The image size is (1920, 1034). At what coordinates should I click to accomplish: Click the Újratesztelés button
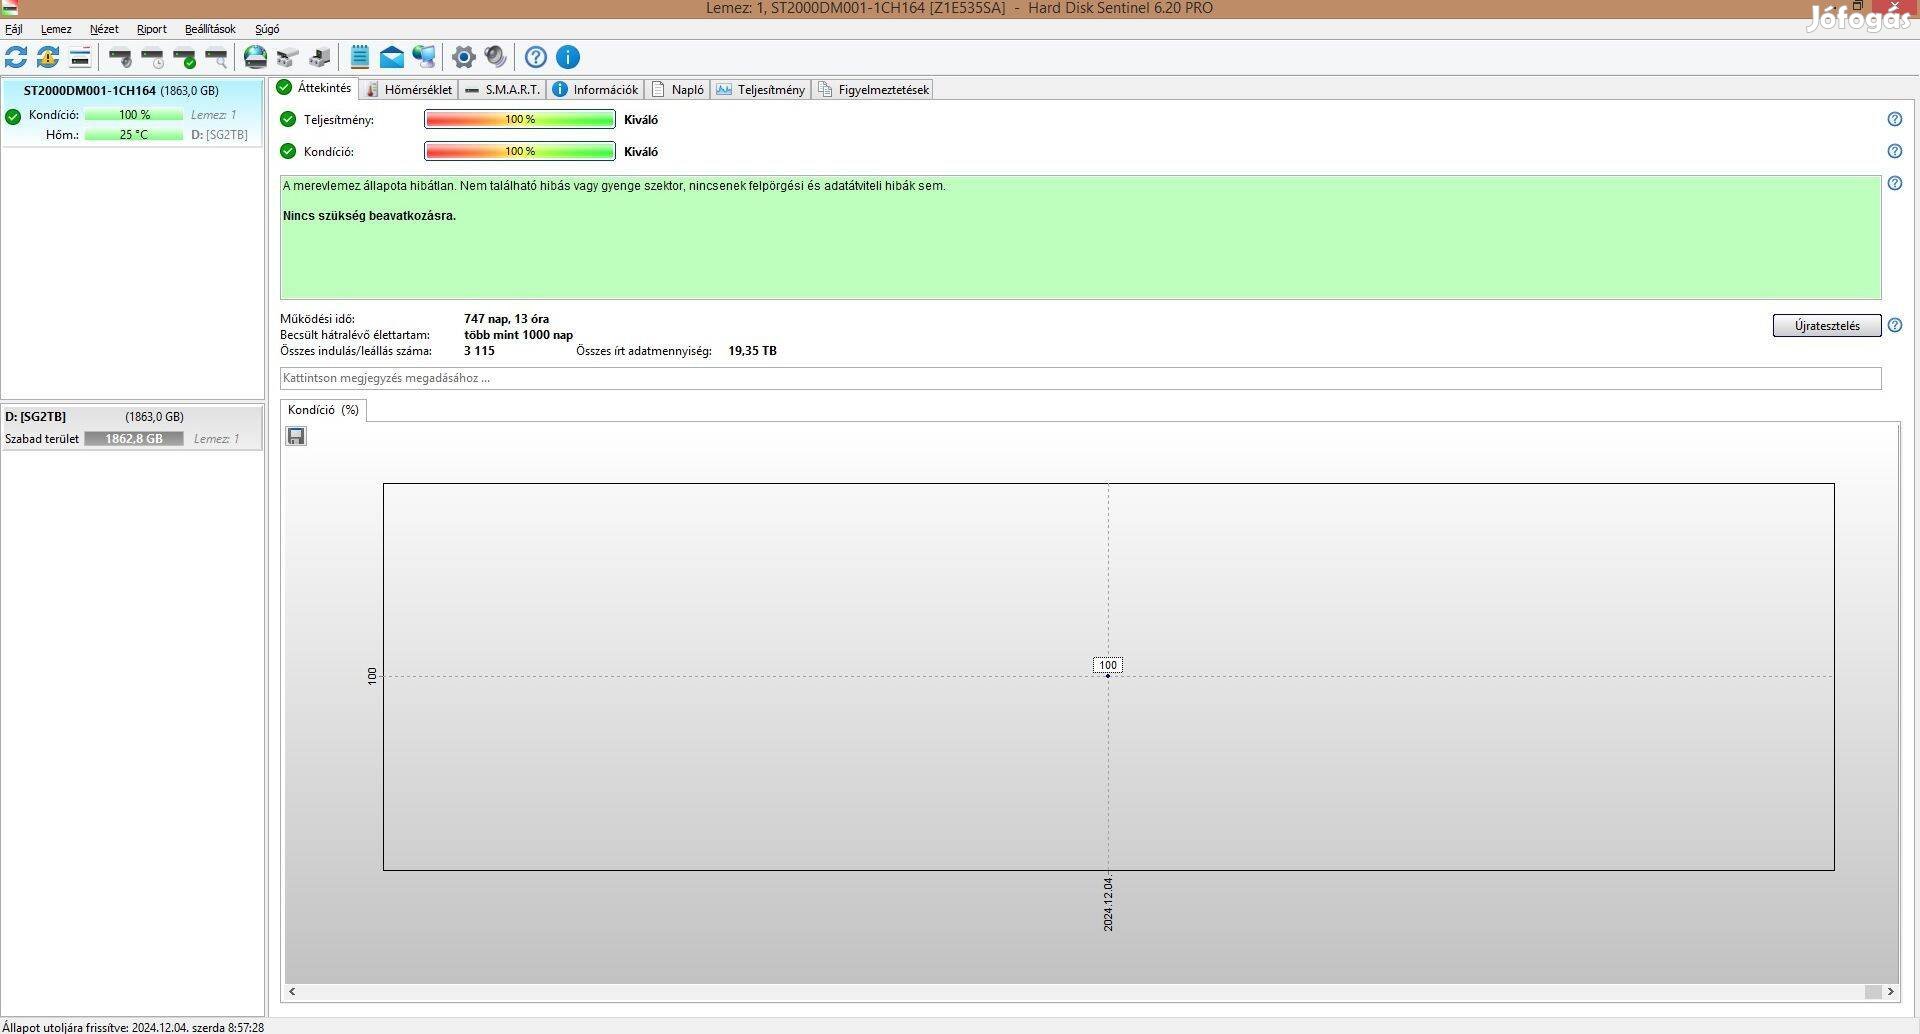pyautogui.click(x=1827, y=326)
